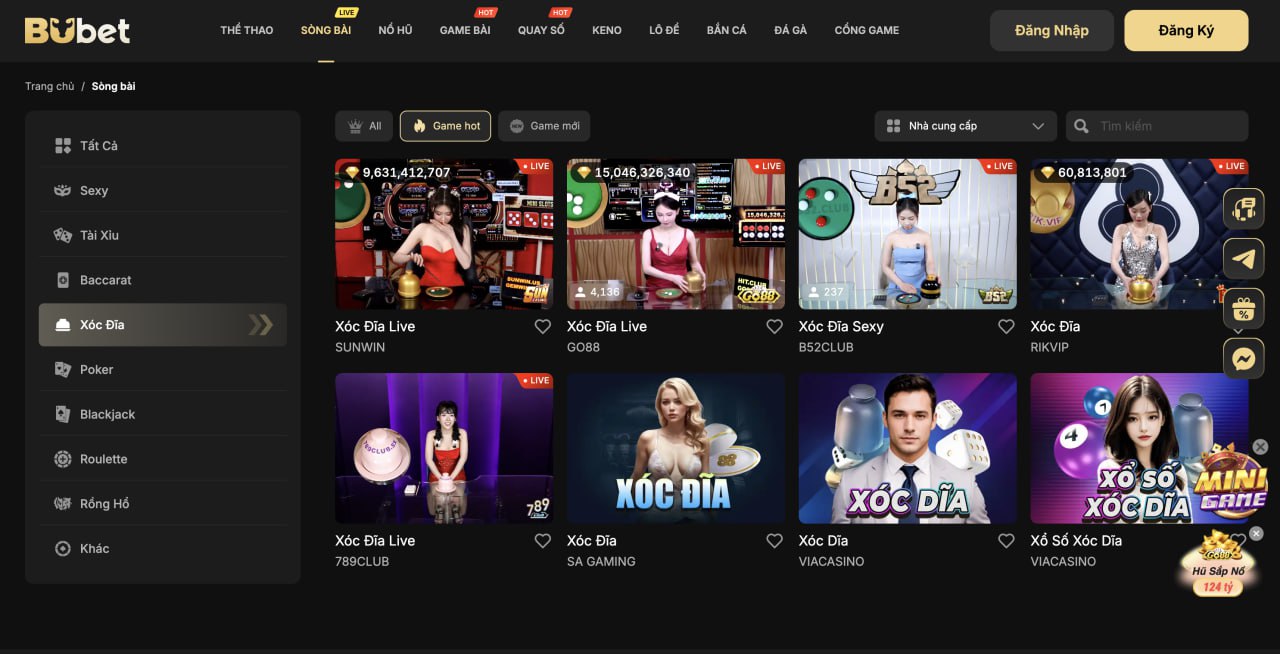Open the gift promotions percent icon
The width and height of the screenshot is (1280, 654).
tap(1243, 309)
